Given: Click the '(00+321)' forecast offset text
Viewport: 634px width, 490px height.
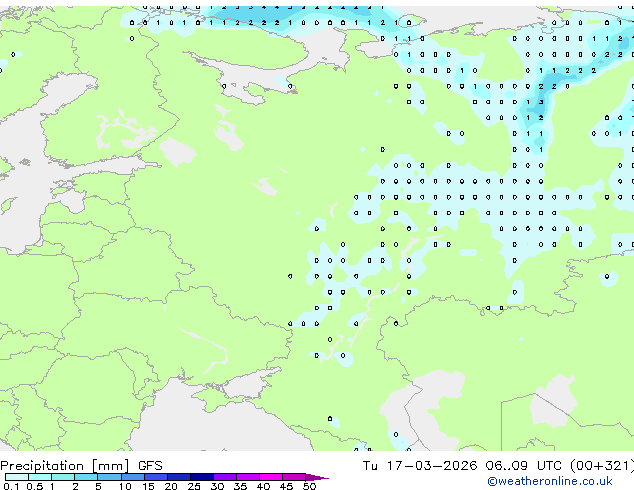Looking at the screenshot, I should [602, 465].
